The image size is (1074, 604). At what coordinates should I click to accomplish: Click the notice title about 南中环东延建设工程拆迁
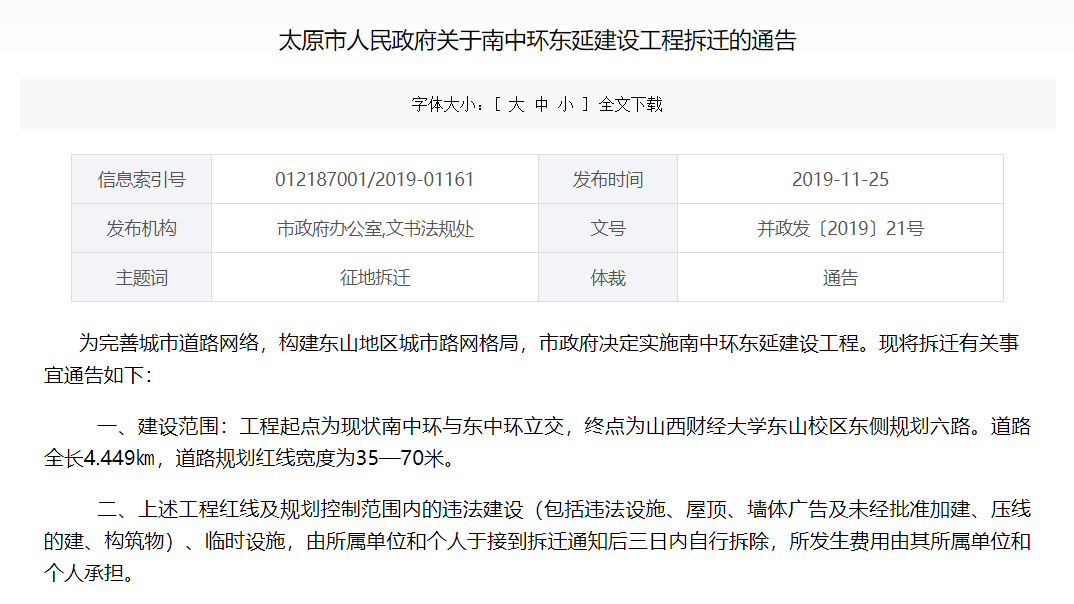click(x=537, y=40)
